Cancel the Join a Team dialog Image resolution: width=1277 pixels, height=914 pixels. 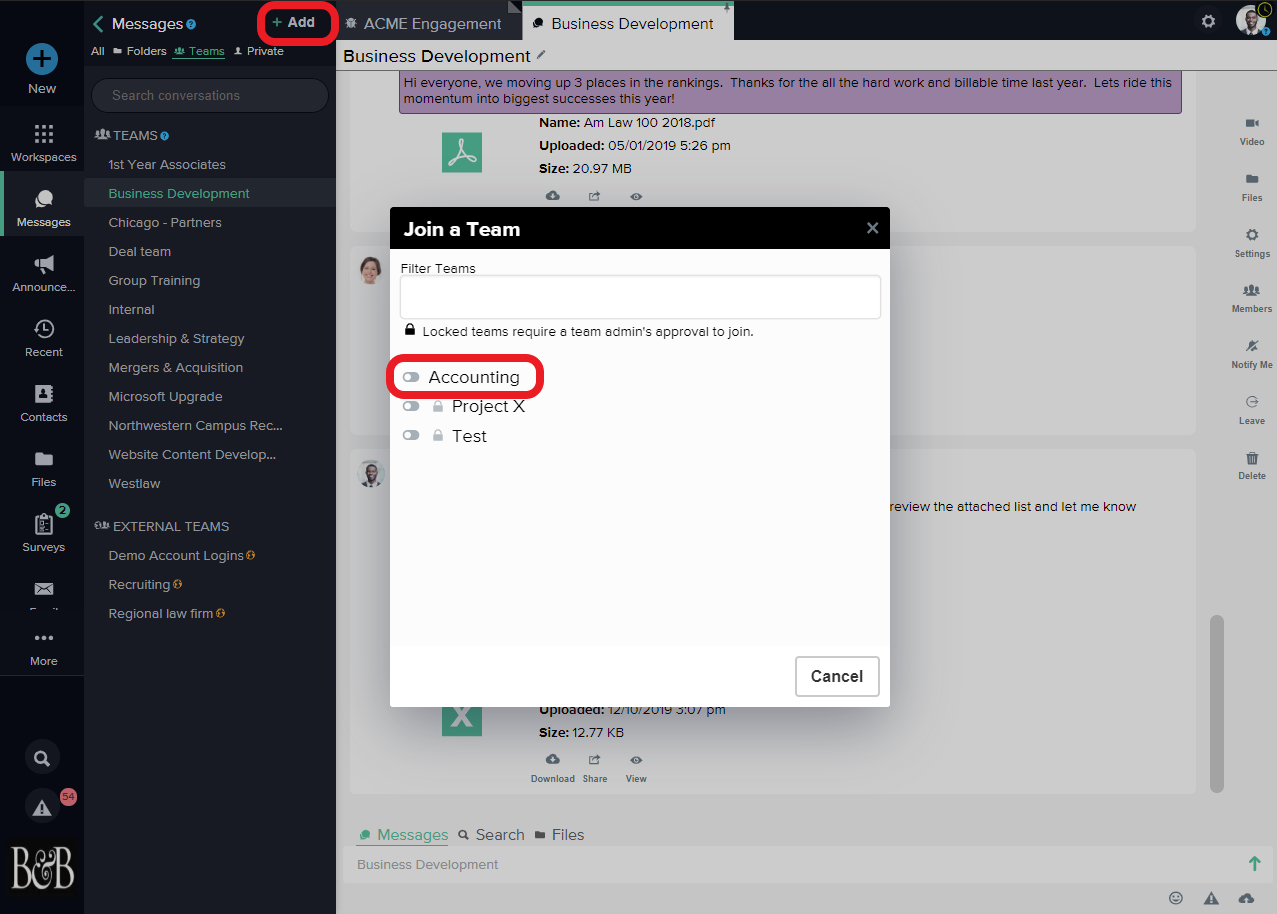pyautogui.click(x=837, y=676)
